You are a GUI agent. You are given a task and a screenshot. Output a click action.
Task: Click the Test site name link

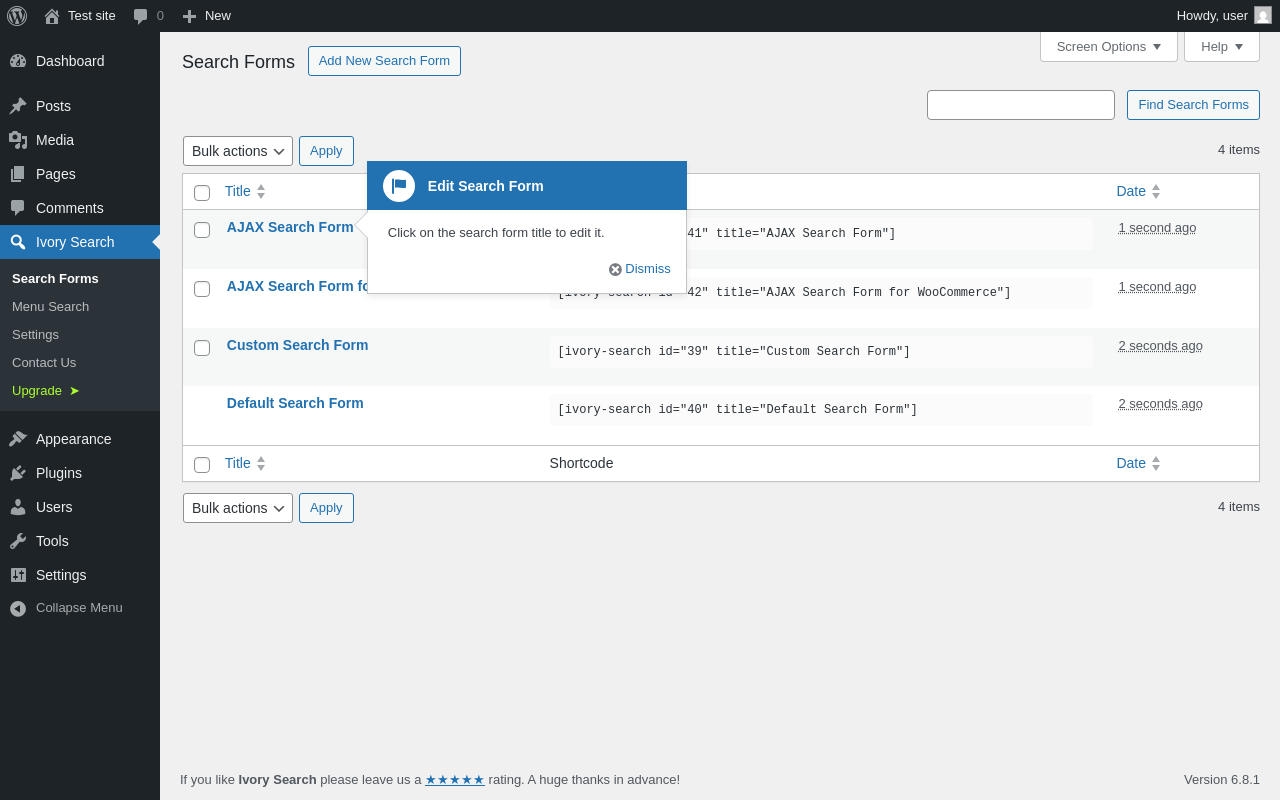tap(92, 16)
